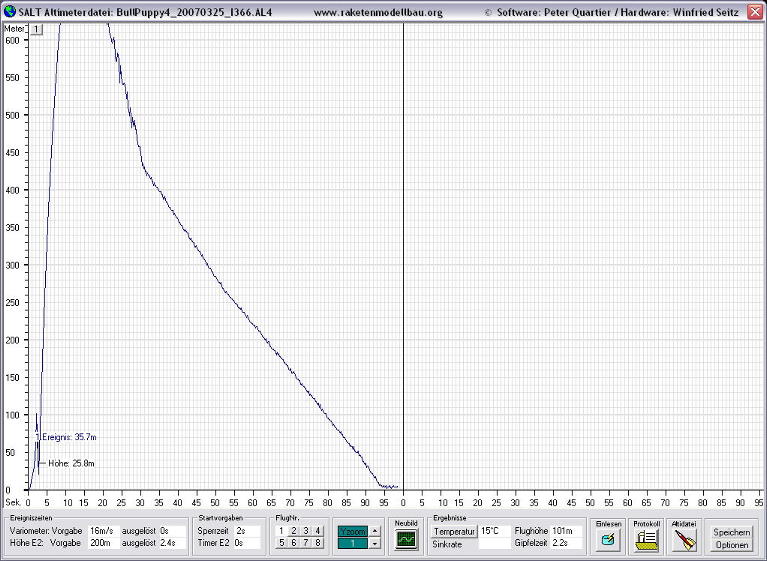Select flight number 1 button

282,530
